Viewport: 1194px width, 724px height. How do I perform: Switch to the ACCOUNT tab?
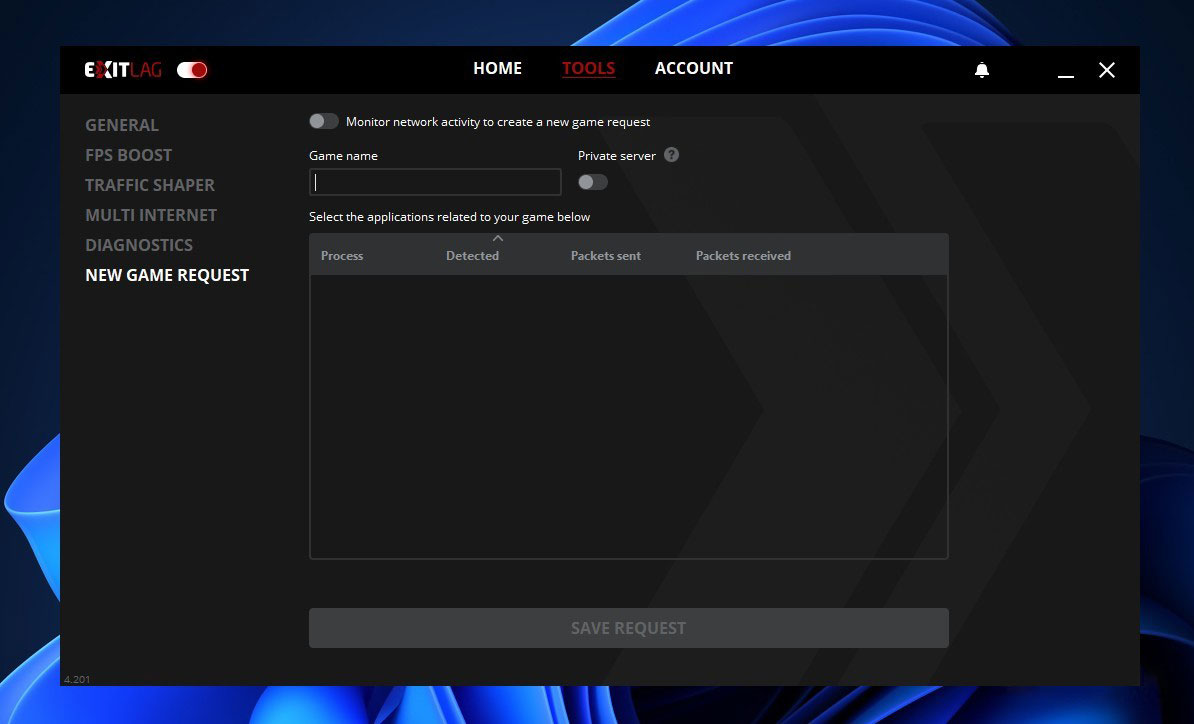[x=693, y=68]
